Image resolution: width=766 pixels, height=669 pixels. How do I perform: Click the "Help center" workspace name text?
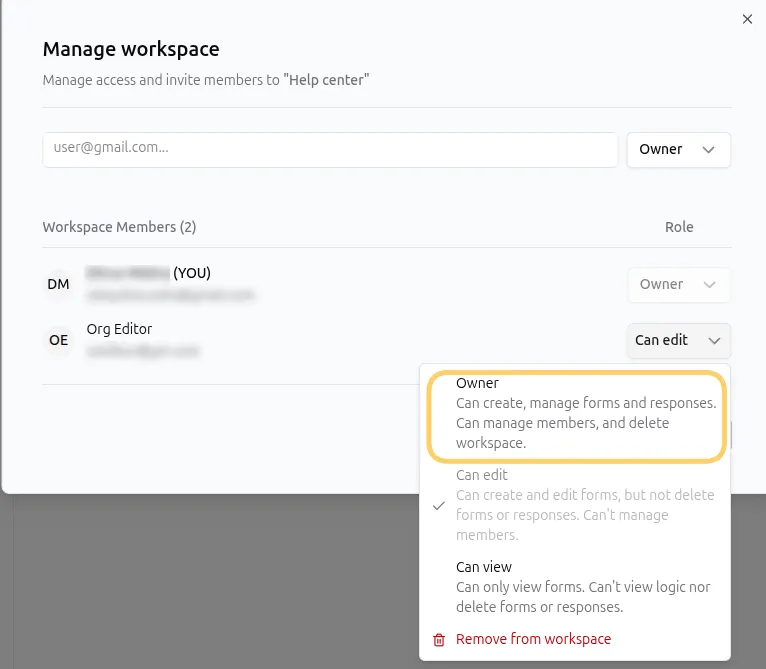(326, 80)
